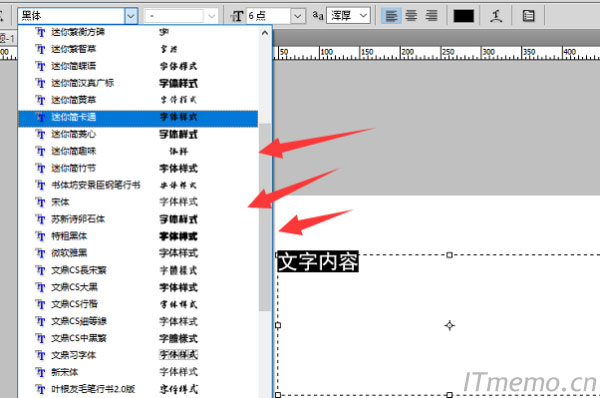Click the text box top-center handle

450,255
